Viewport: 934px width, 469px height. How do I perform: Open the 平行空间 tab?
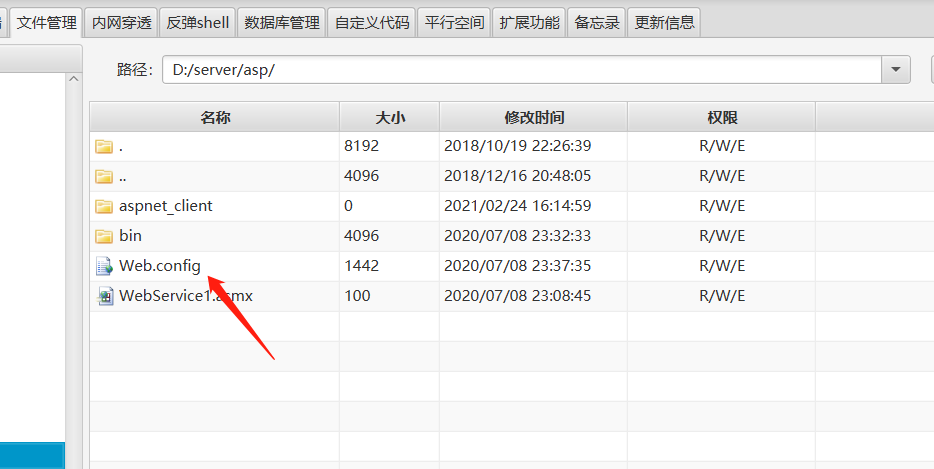pos(454,23)
